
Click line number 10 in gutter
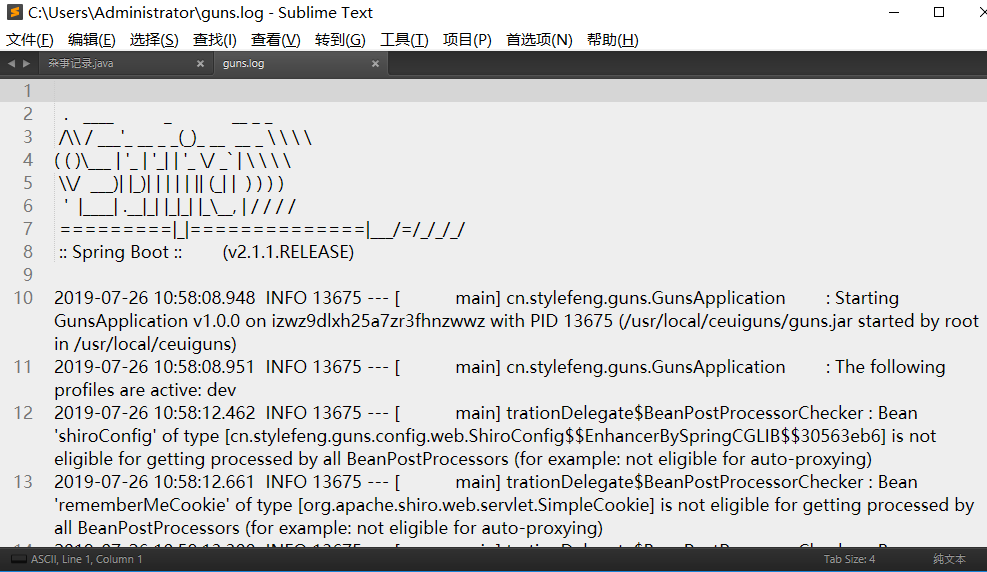coord(23,298)
